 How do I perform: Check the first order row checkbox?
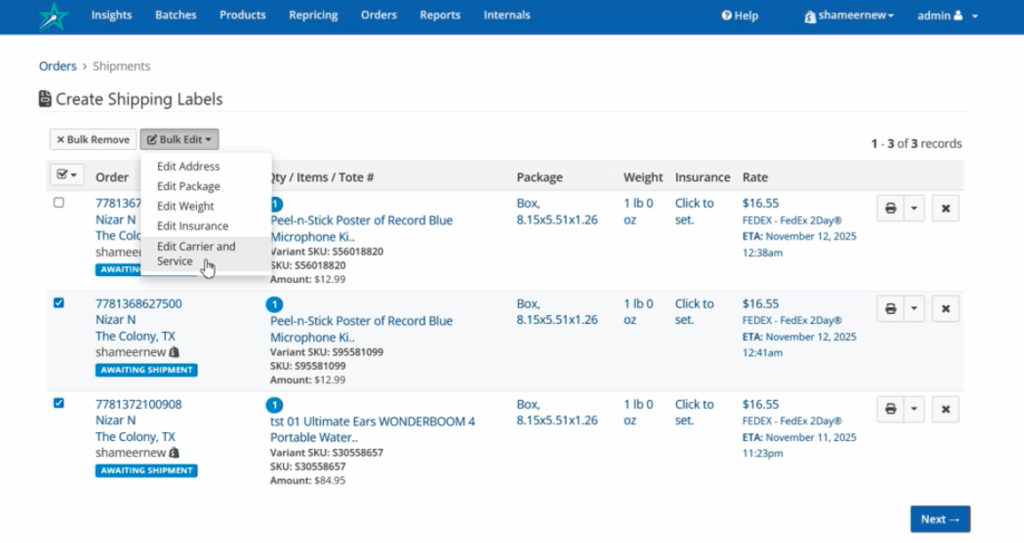click(x=59, y=202)
